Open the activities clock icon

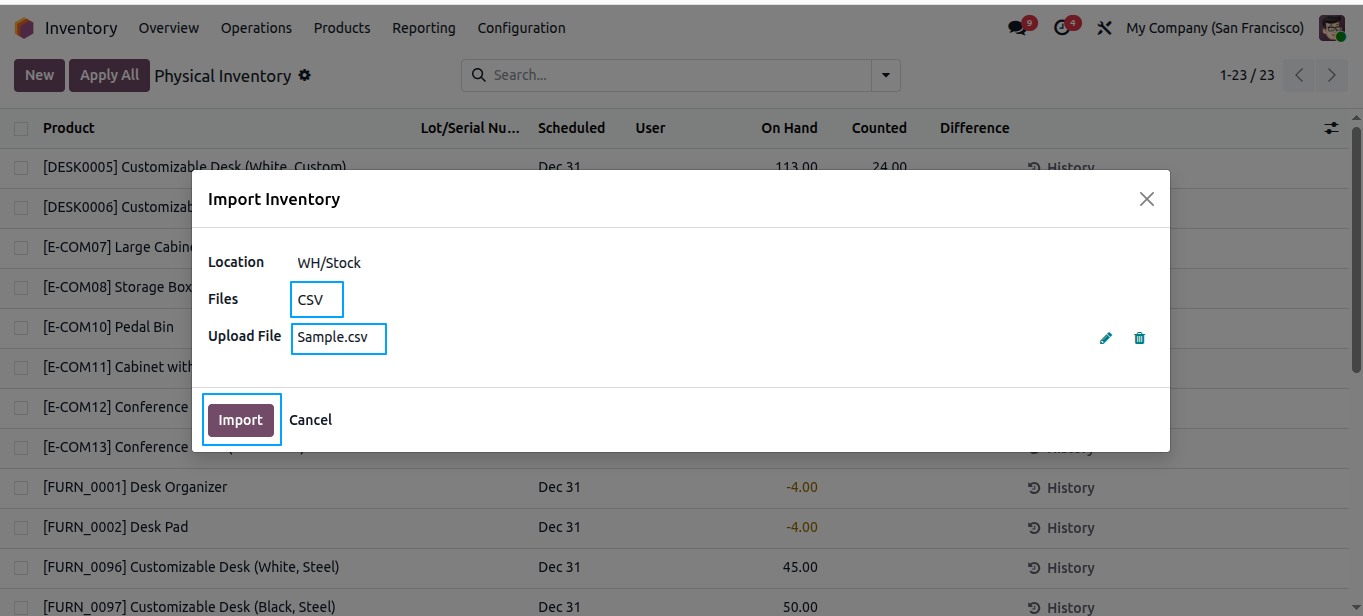[1063, 28]
